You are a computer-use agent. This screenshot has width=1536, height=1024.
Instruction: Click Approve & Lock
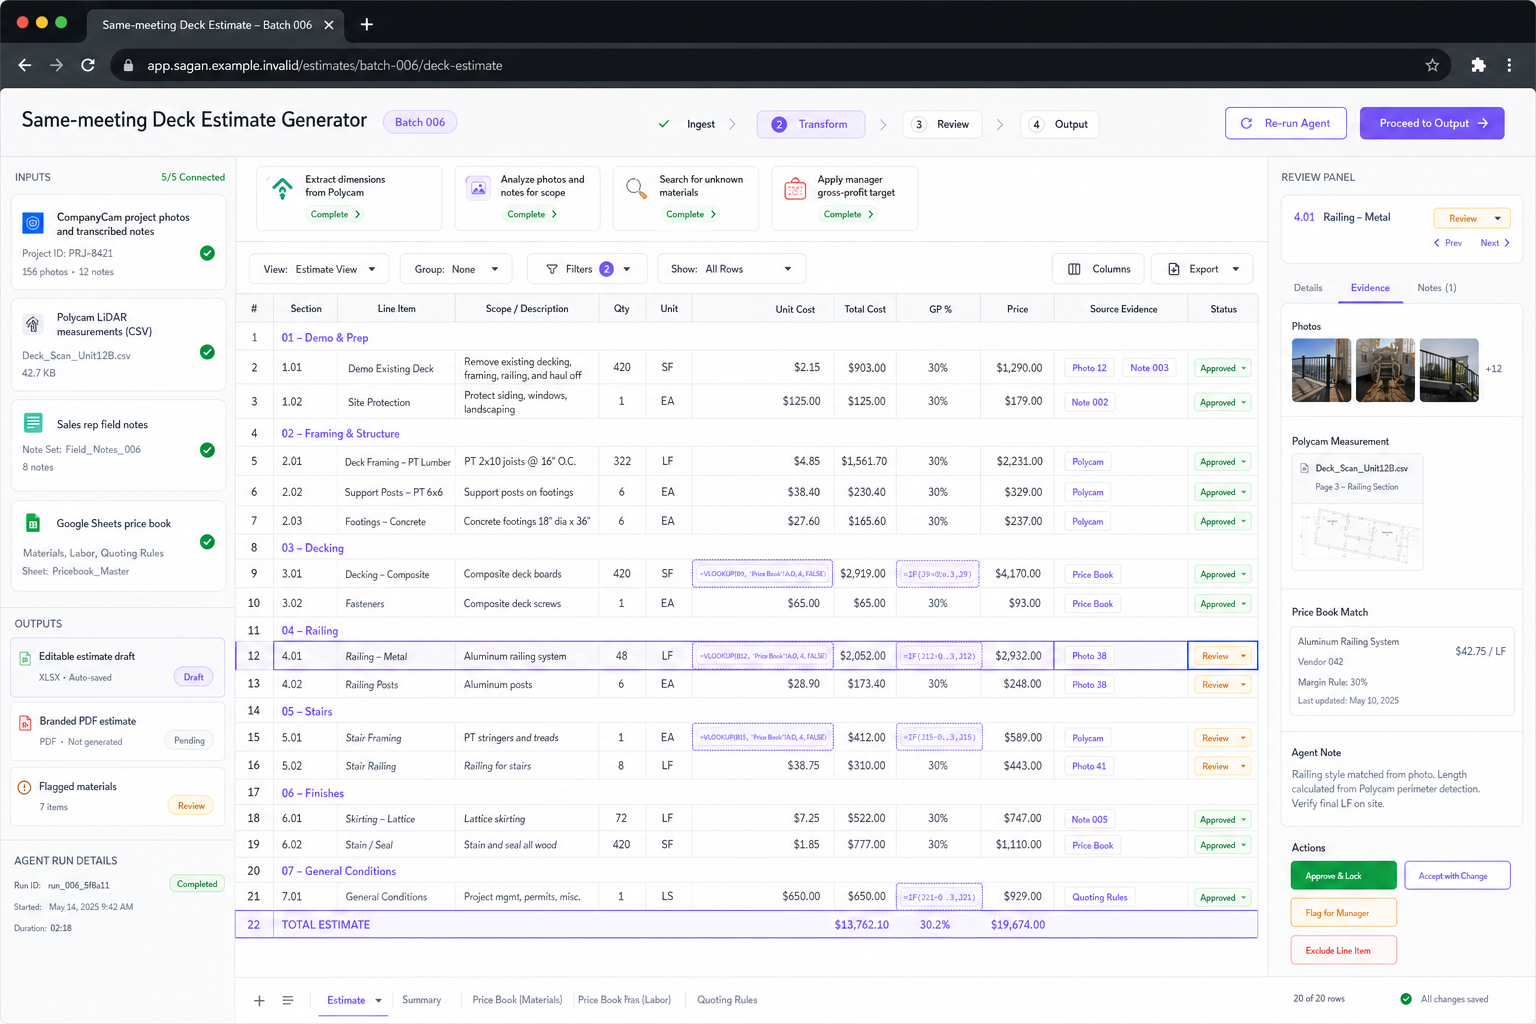[1344, 876]
